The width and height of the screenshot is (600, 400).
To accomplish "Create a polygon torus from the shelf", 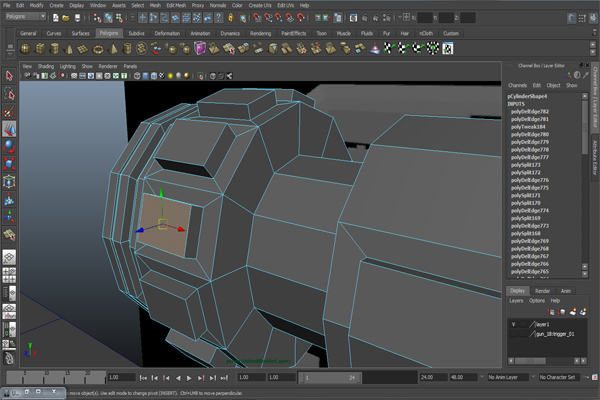I will 98,49.
